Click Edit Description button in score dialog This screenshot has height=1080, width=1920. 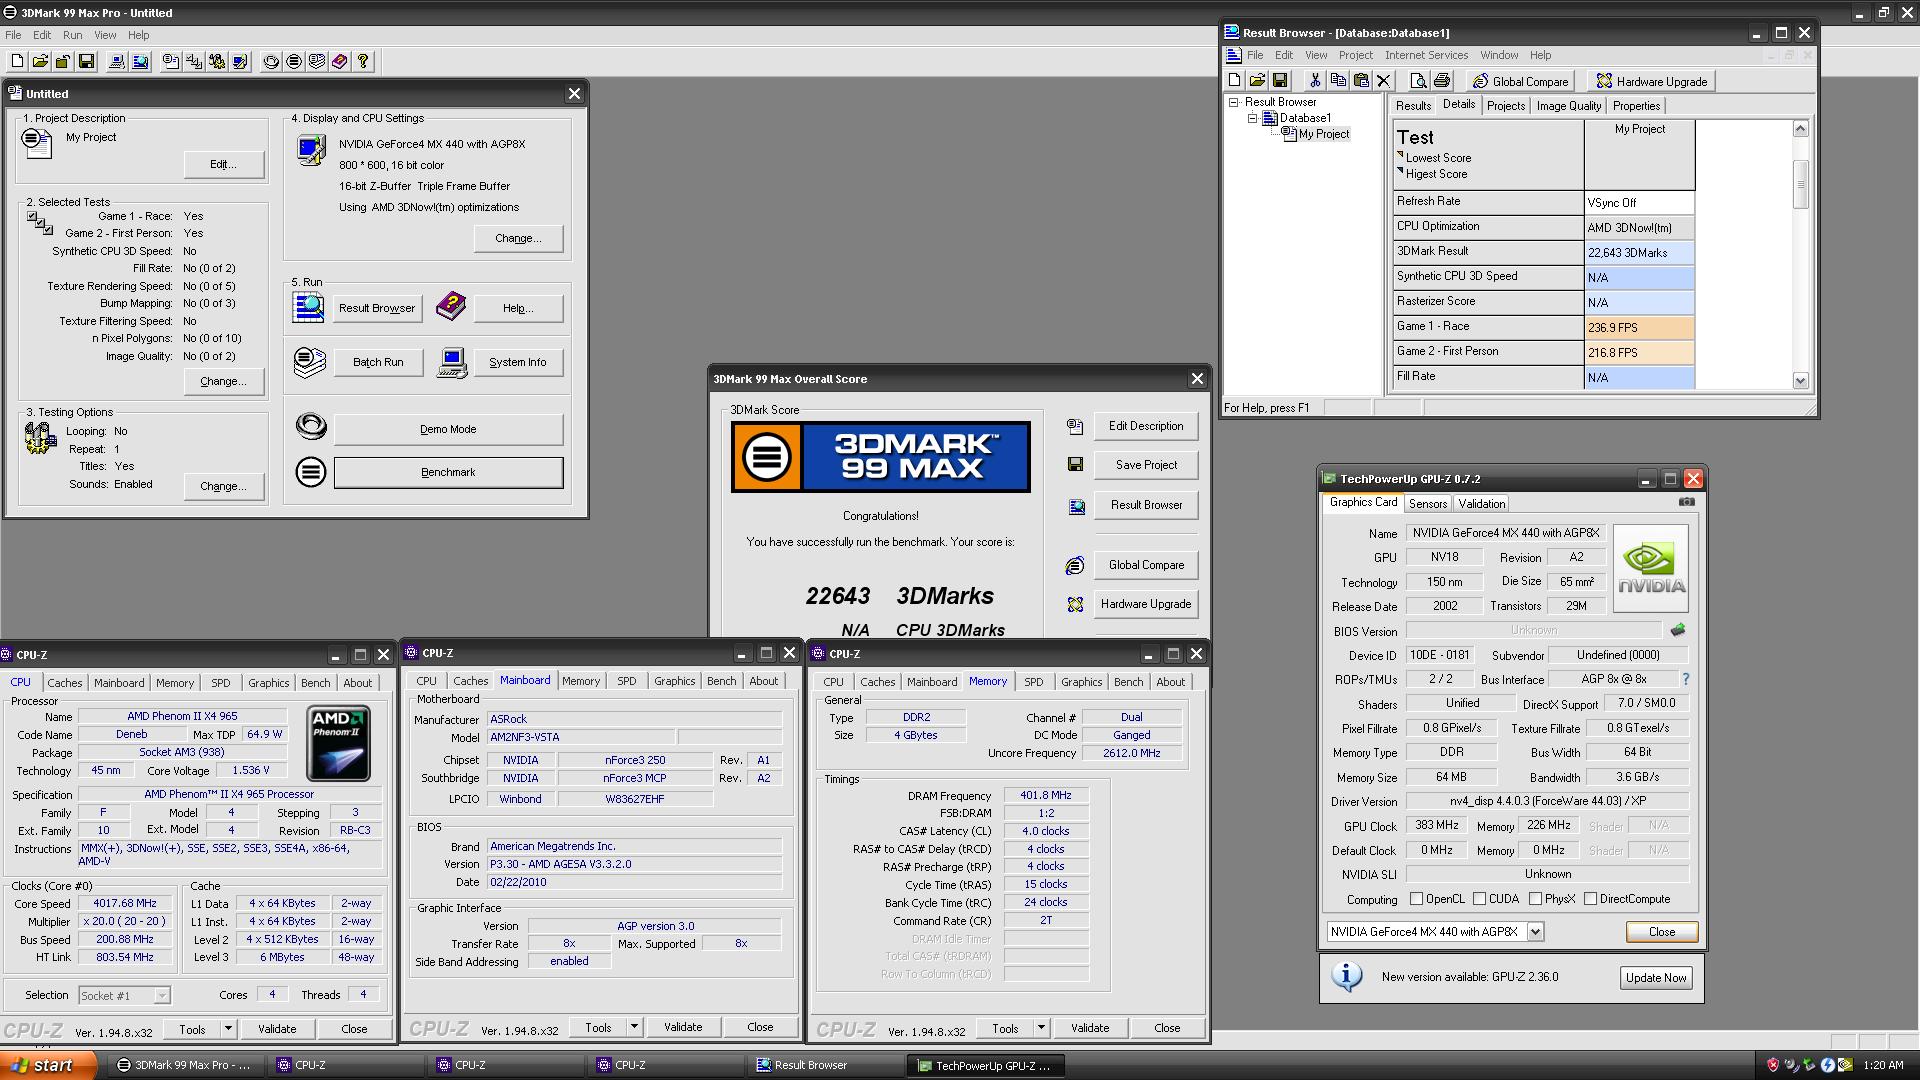click(x=1146, y=426)
